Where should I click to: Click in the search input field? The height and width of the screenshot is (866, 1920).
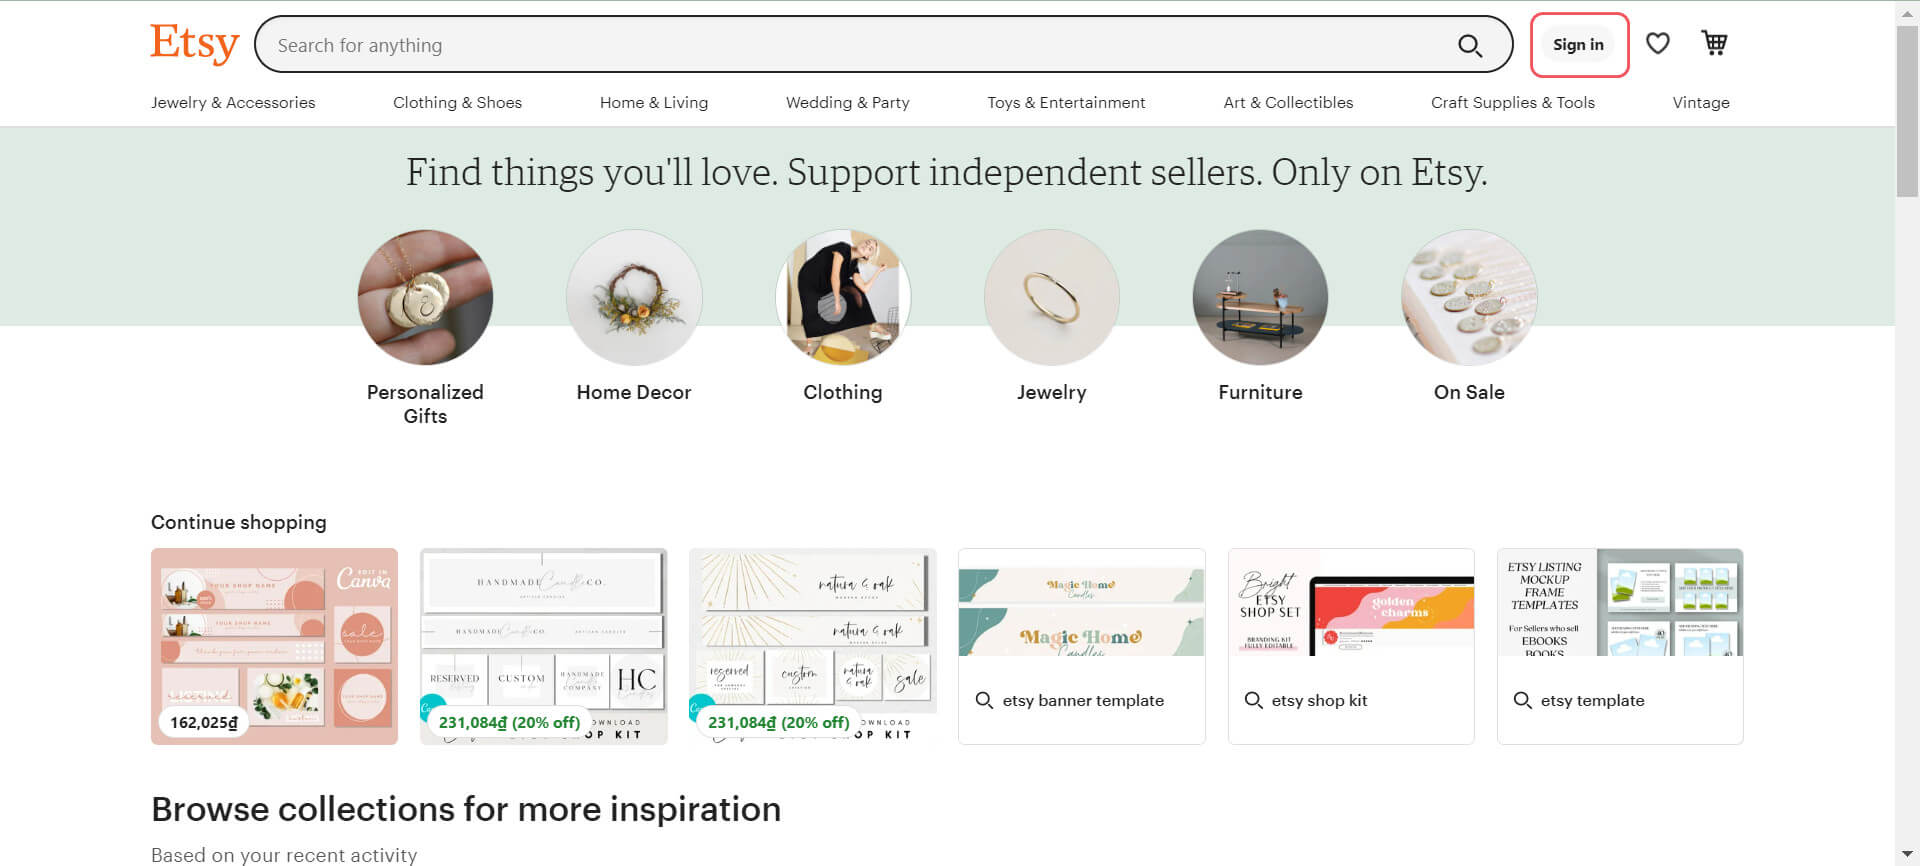point(800,44)
